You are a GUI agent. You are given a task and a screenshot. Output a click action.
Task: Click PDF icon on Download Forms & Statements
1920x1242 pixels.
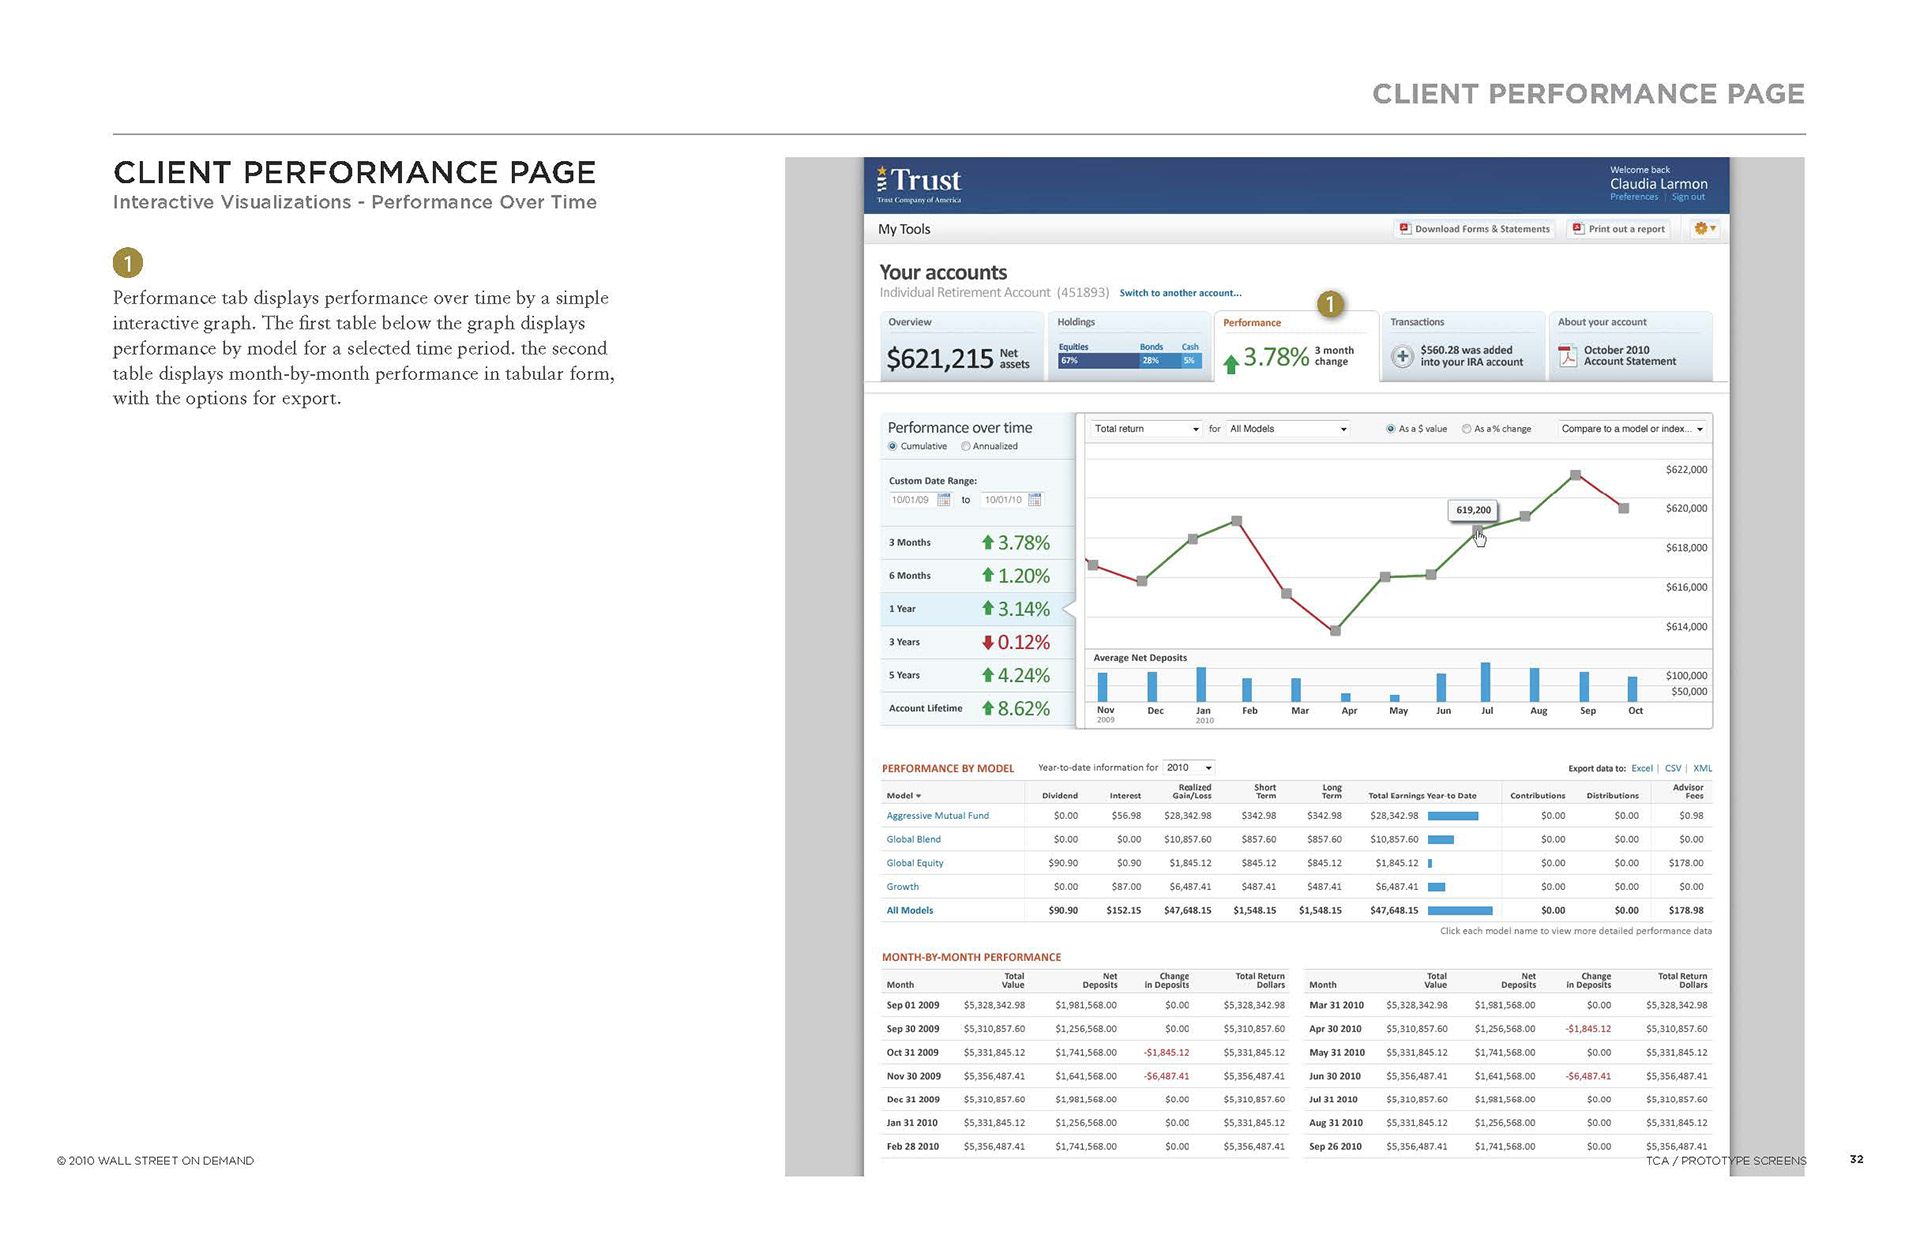1405,229
